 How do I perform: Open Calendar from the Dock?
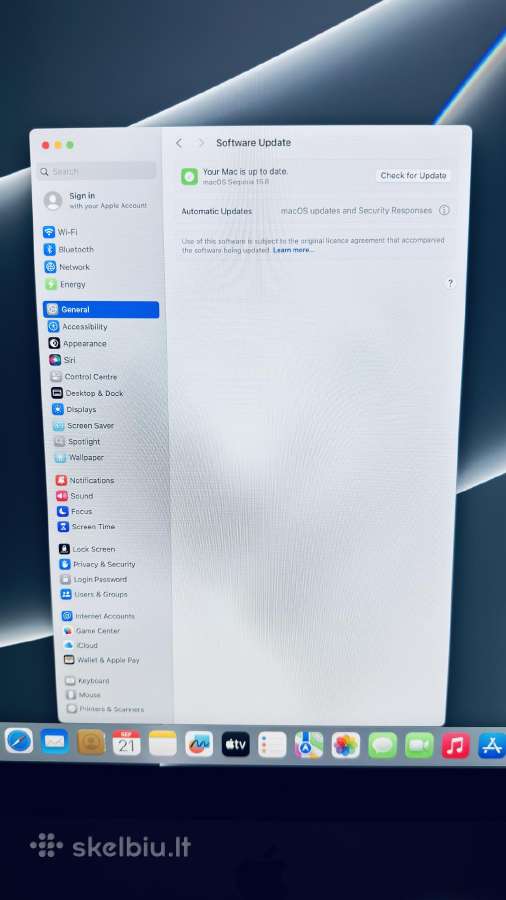[126, 743]
